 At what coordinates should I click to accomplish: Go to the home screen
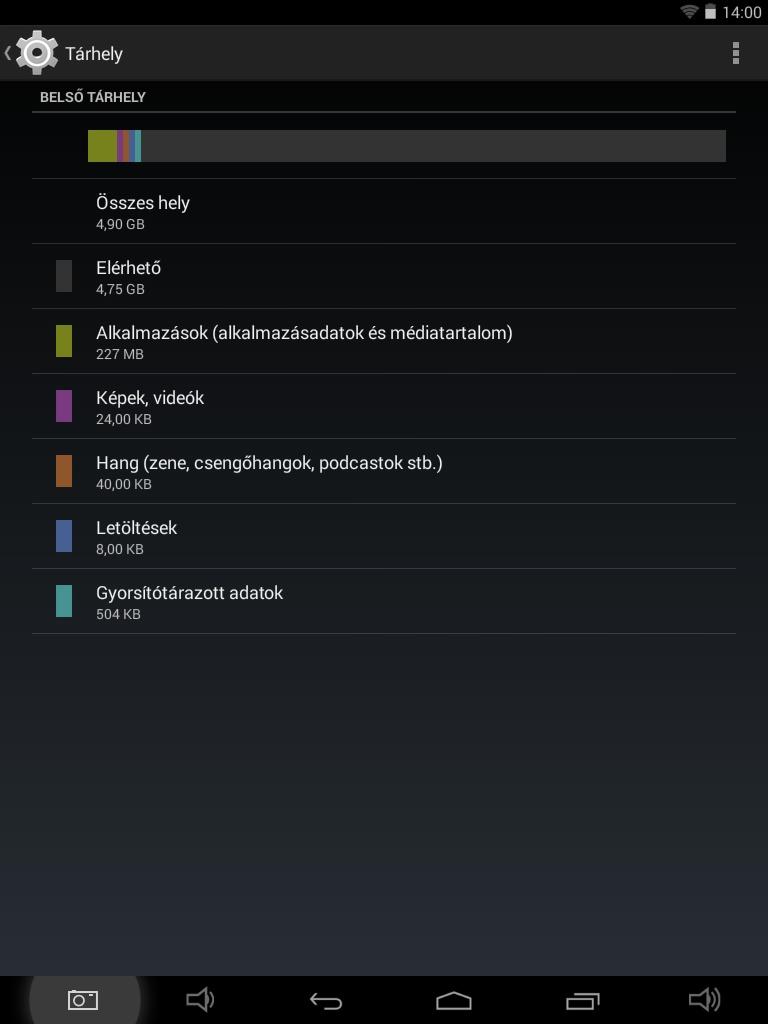[454, 1000]
